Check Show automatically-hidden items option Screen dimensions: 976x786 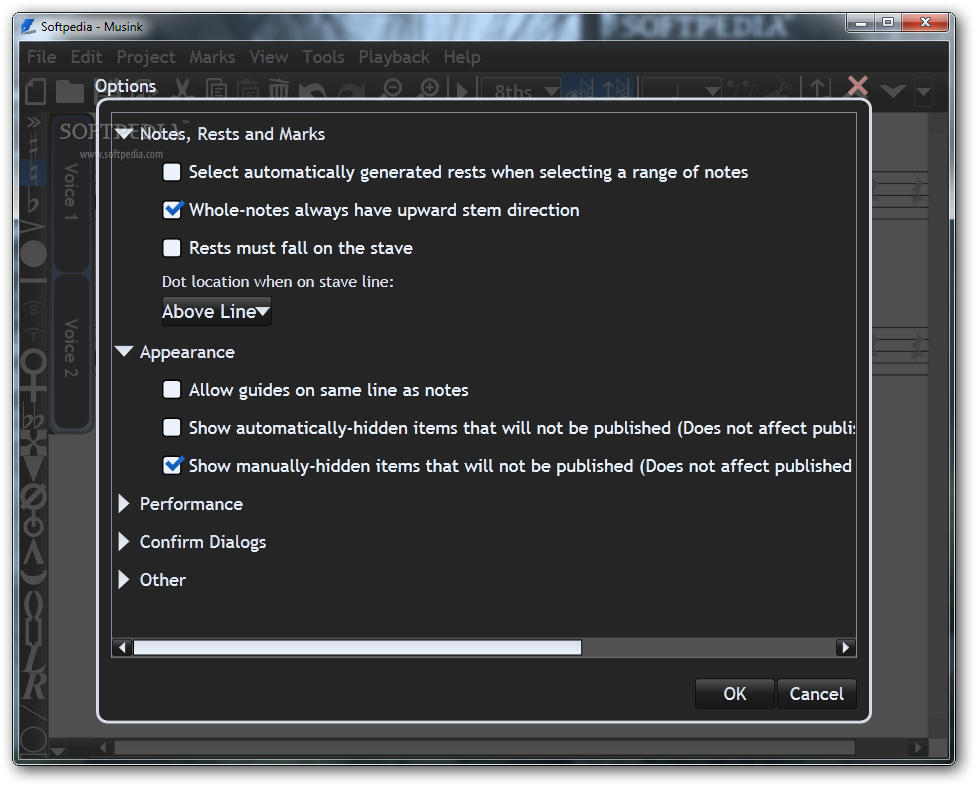tap(172, 428)
